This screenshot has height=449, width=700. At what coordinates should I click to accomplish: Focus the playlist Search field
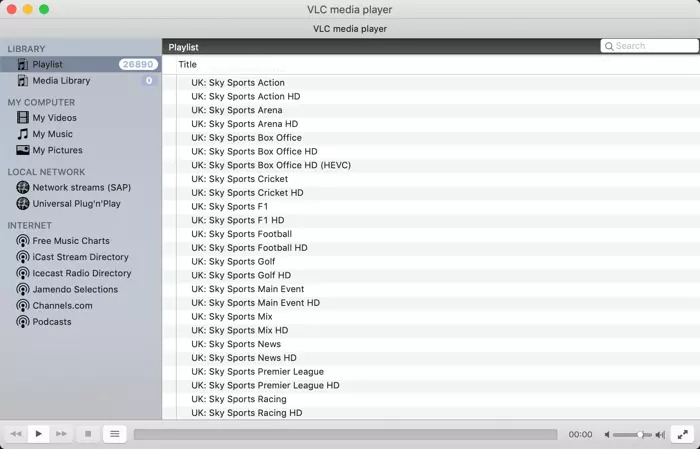pos(650,46)
